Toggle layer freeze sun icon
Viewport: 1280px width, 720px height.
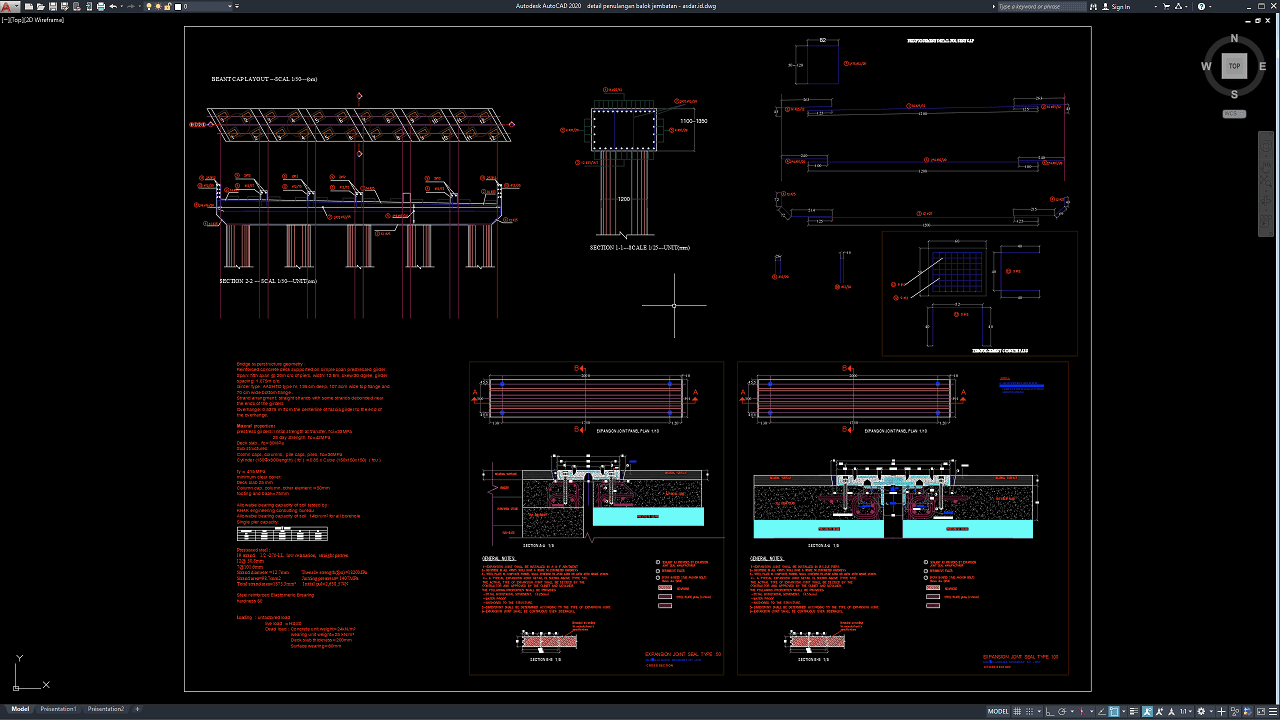(x=158, y=6)
